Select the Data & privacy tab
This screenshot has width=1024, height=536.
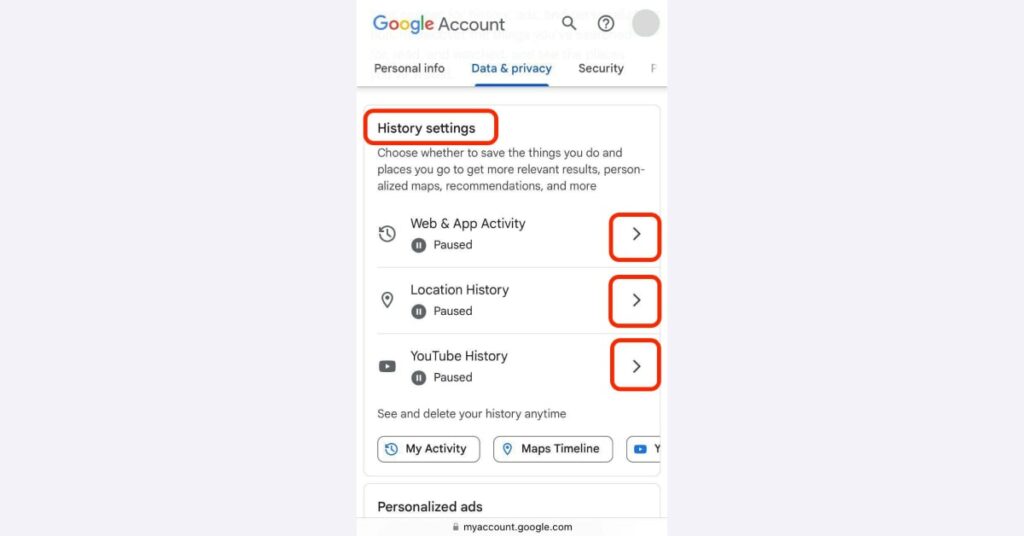click(511, 69)
